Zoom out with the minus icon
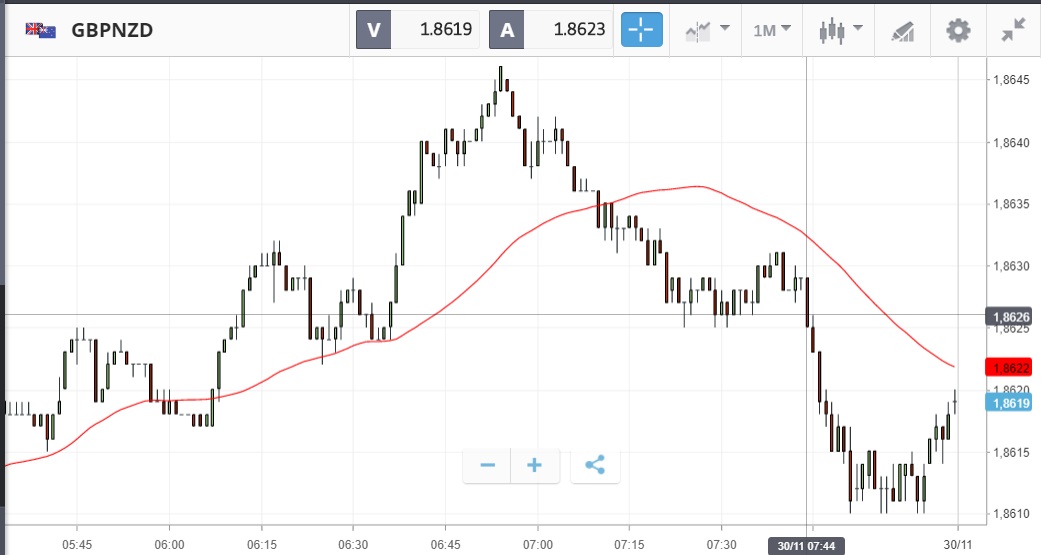The image size is (1041, 555). click(488, 465)
